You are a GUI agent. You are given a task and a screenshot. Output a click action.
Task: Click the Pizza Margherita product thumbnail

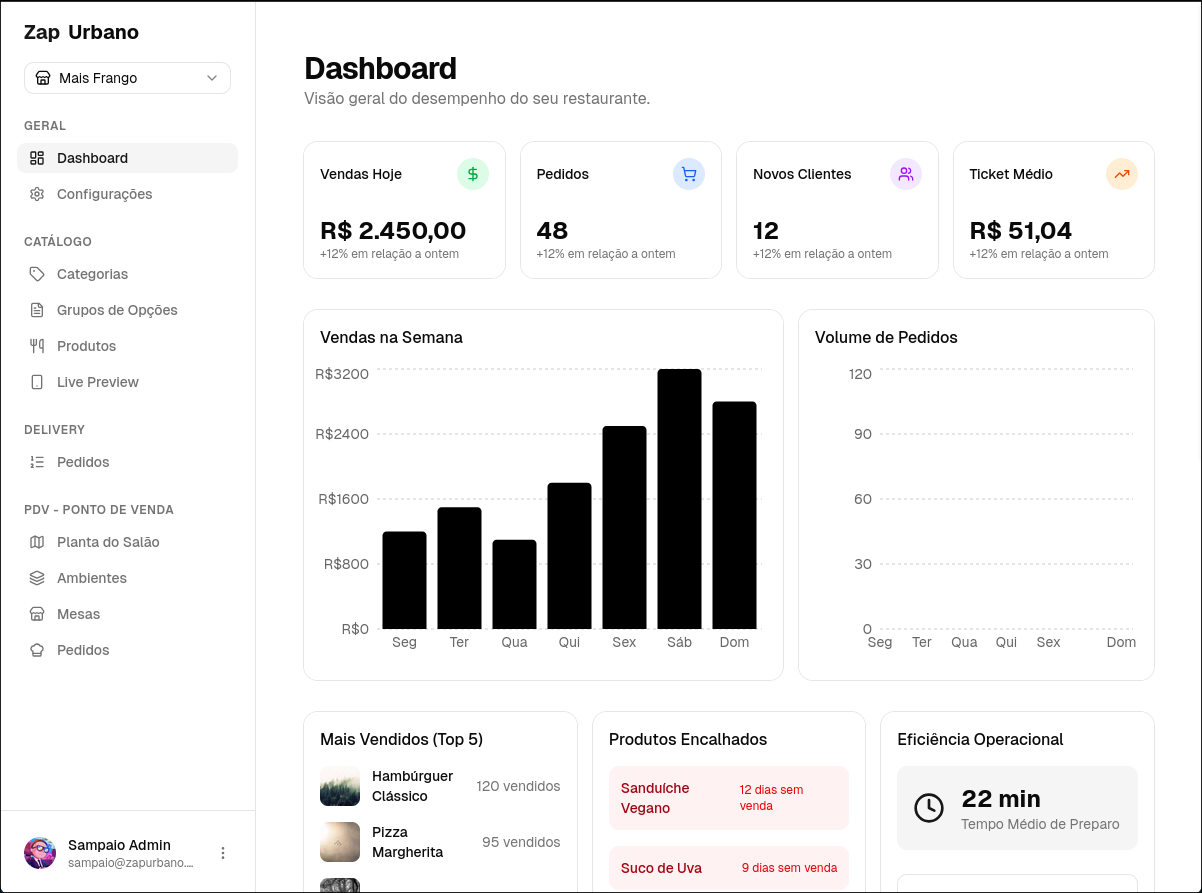(339, 840)
